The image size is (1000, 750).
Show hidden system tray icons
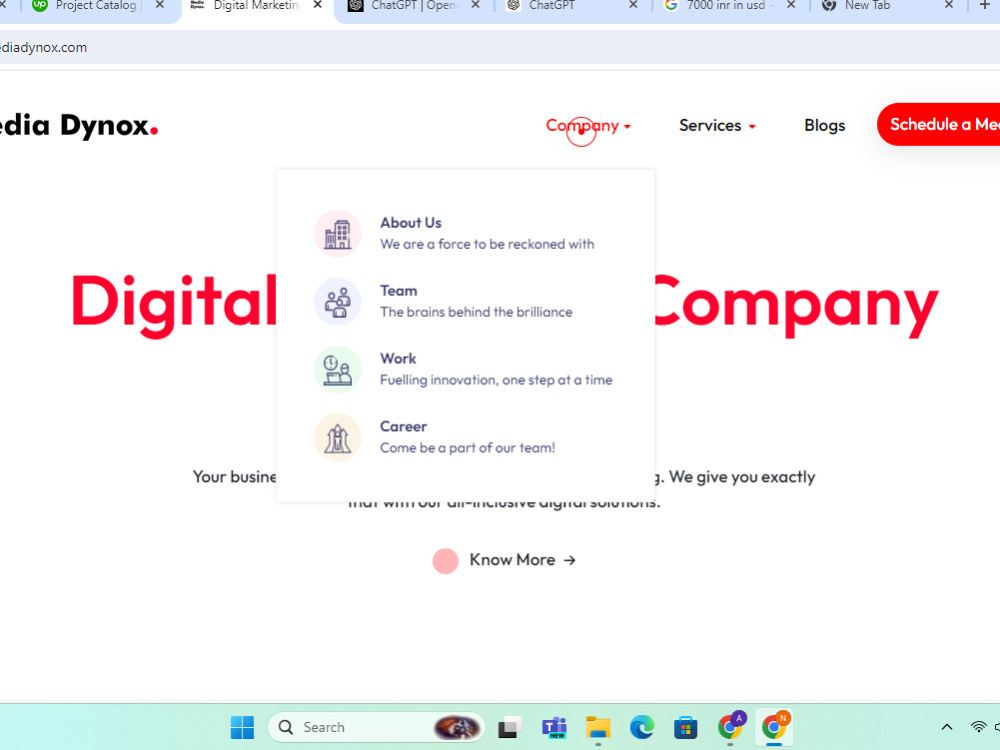[x=947, y=727]
